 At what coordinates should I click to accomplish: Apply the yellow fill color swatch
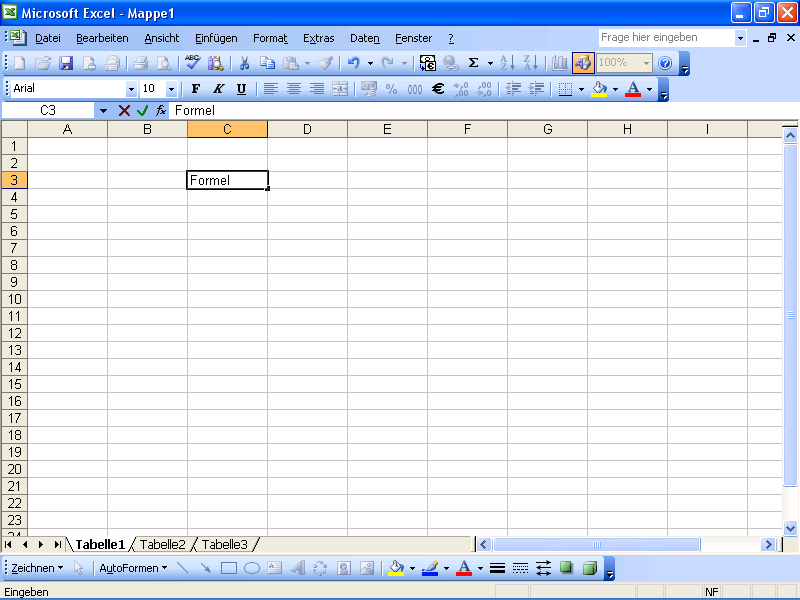[599, 89]
